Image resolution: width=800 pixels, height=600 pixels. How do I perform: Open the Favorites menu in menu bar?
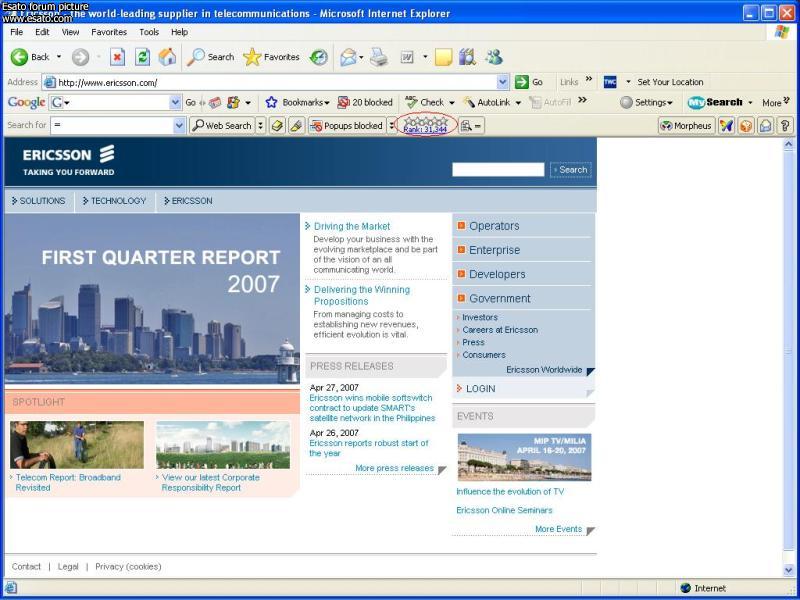coord(109,32)
